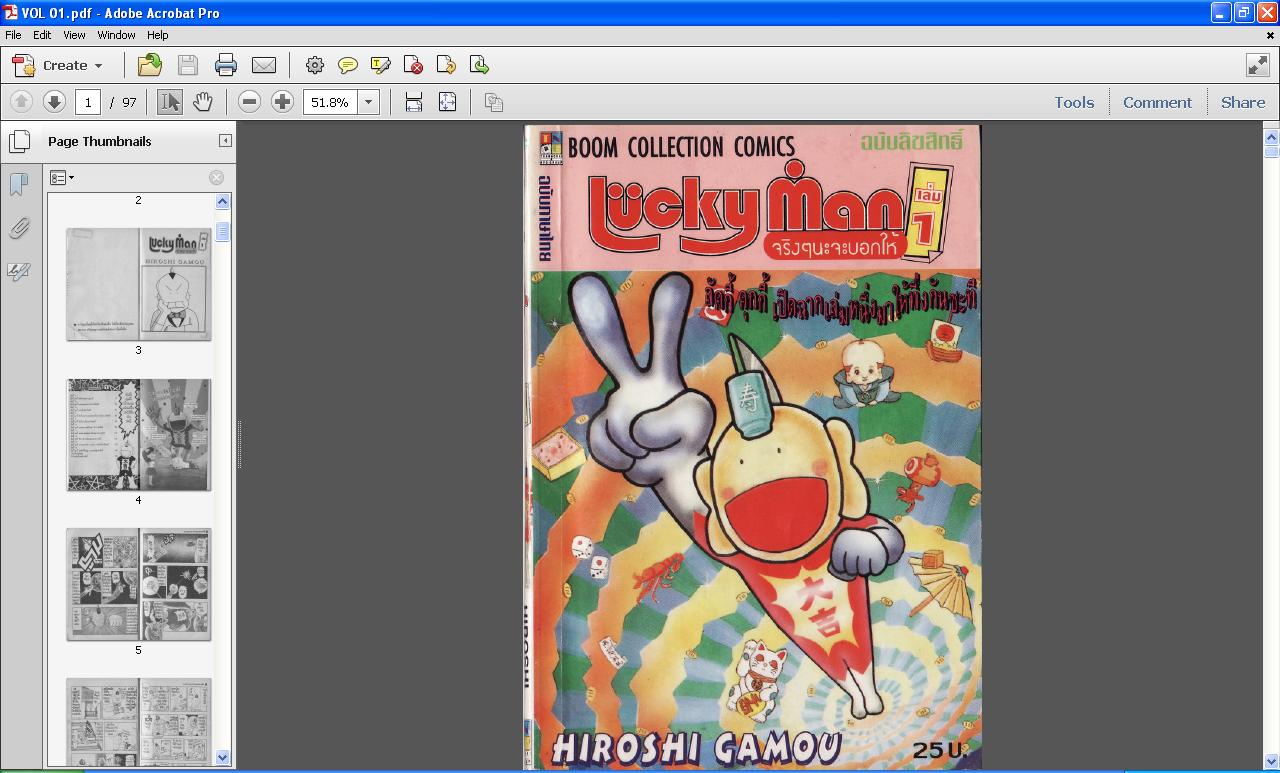Collapse the Page Thumbnails navigation pane
The image size is (1280, 773).
[x=225, y=141]
